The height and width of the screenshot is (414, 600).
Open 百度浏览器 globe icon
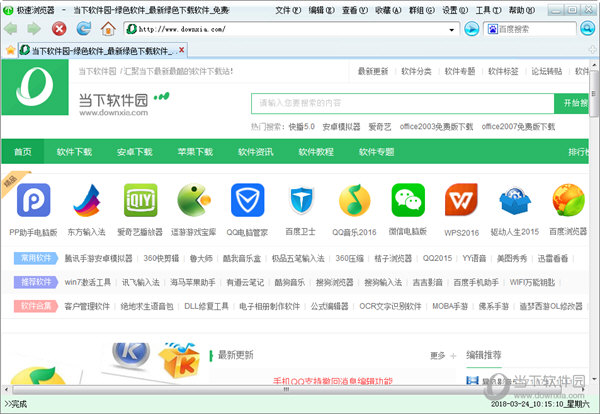pos(568,200)
